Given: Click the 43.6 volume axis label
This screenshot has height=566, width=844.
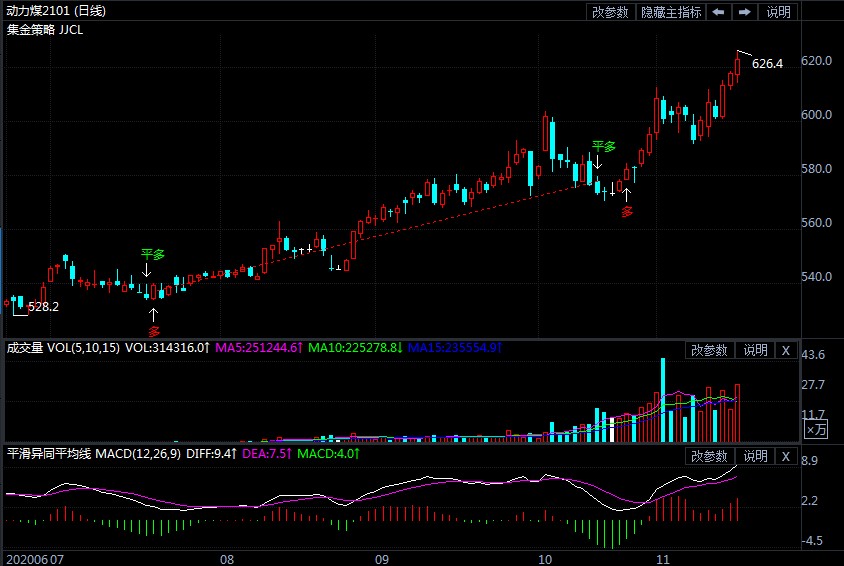Looking at the screenshot, I should (x=813, y=355).
